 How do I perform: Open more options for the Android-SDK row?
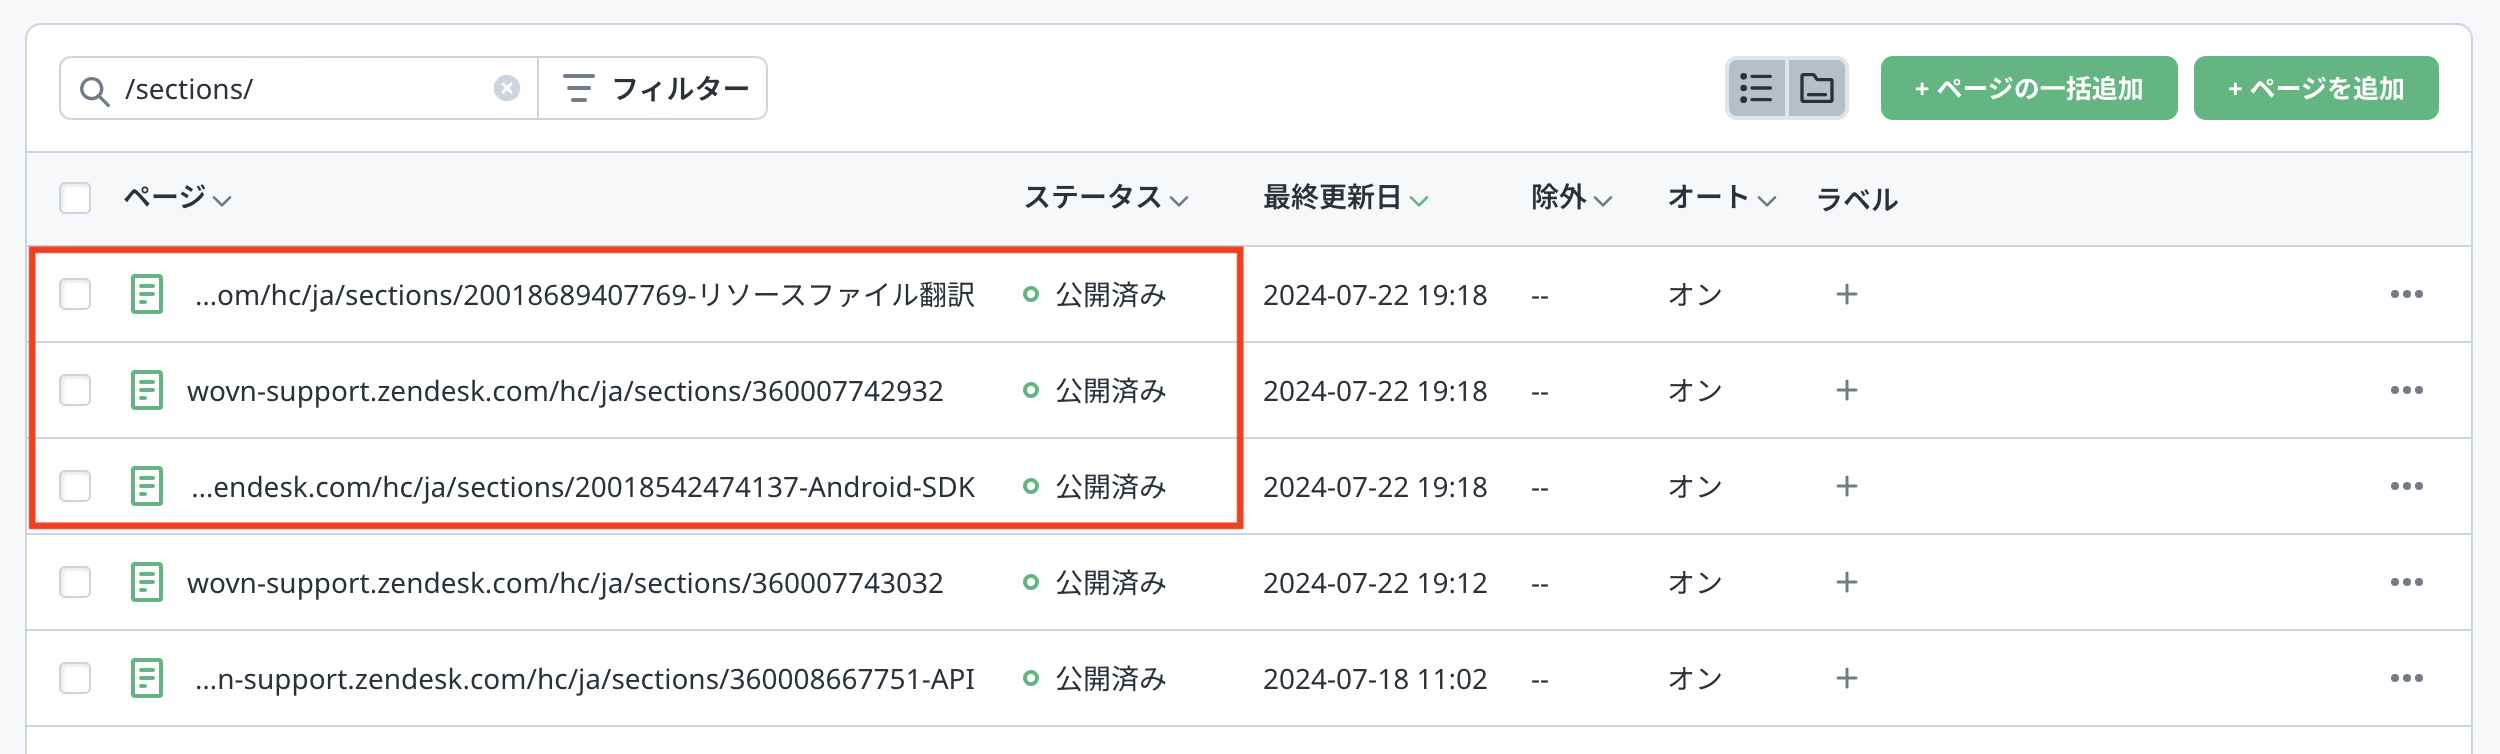(2406, 487)
